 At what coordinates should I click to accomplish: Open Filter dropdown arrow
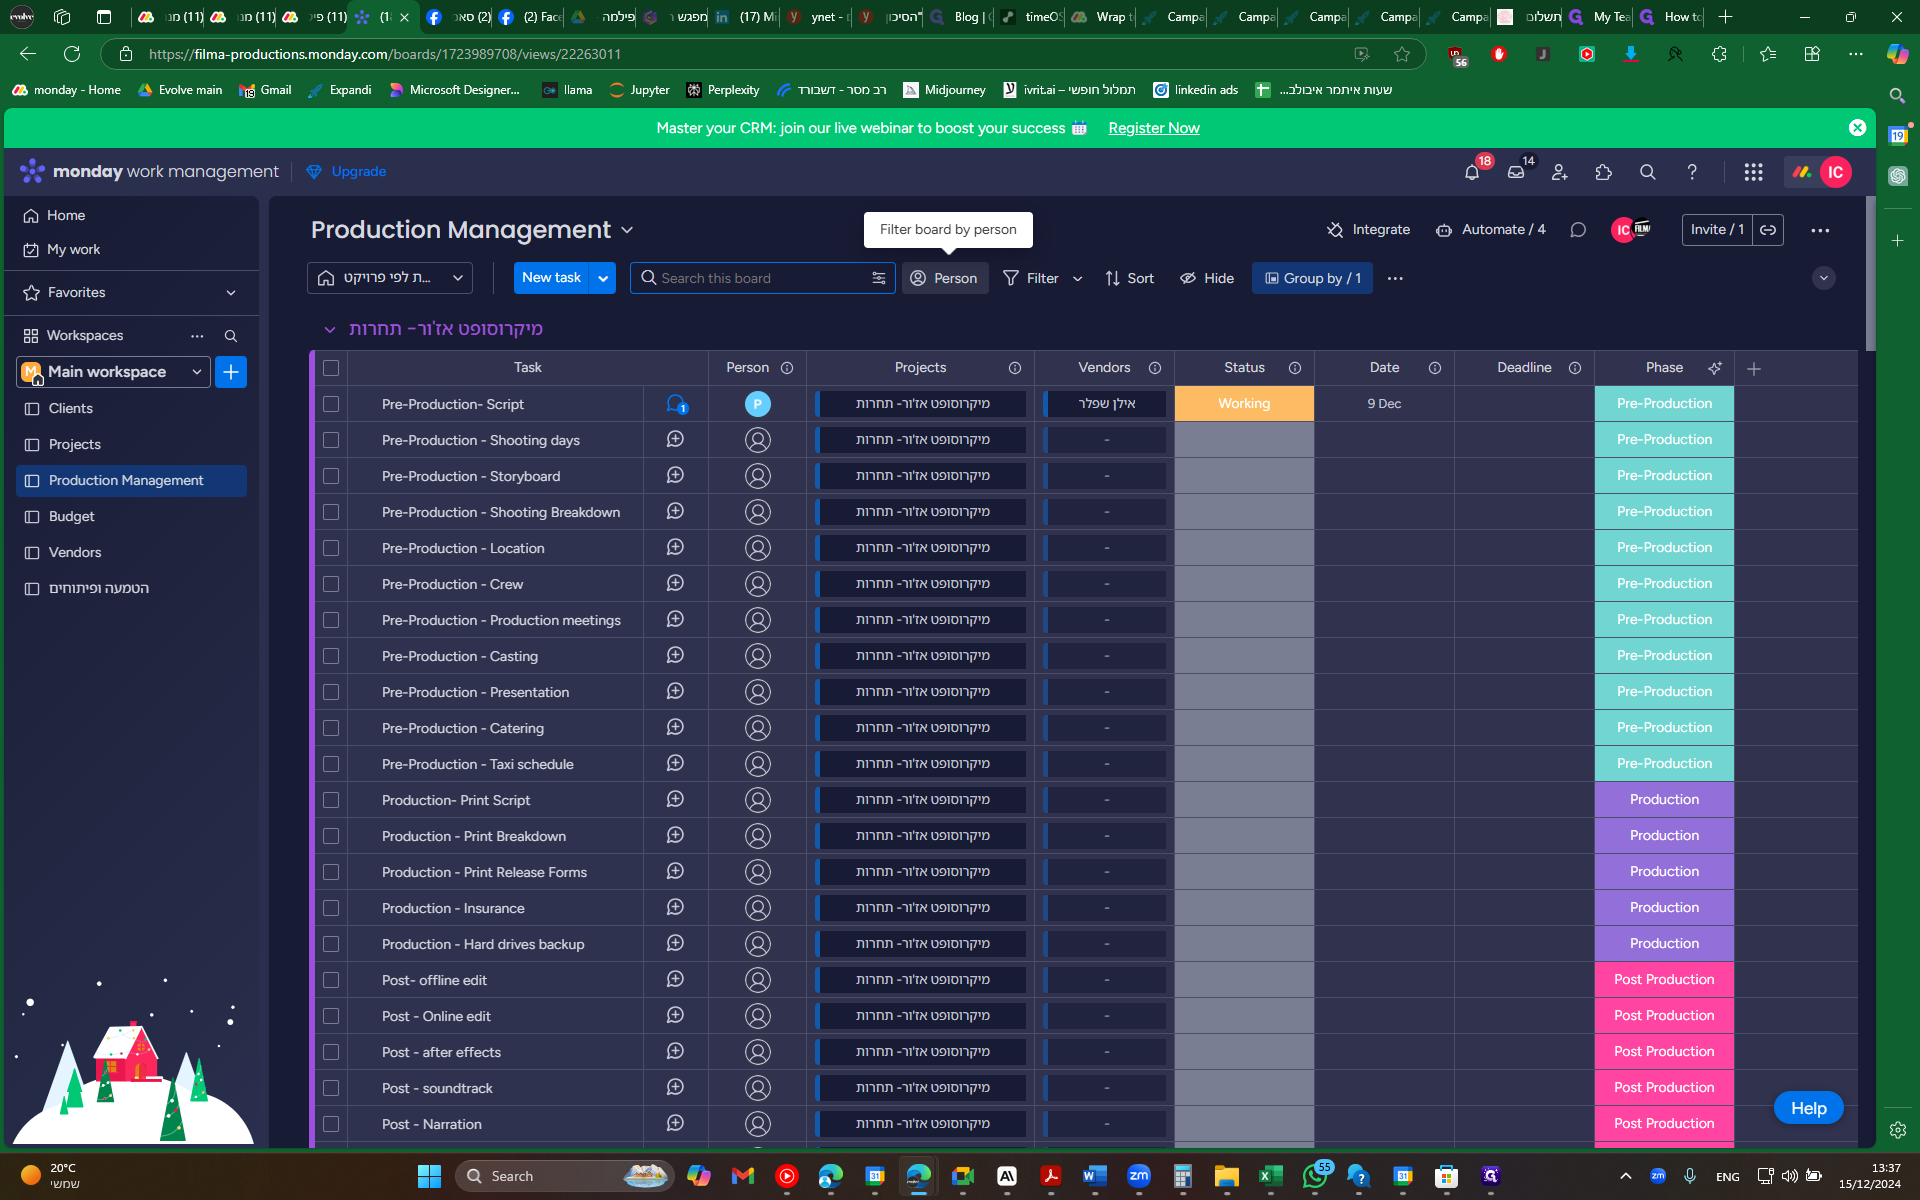coord(1077,278)
